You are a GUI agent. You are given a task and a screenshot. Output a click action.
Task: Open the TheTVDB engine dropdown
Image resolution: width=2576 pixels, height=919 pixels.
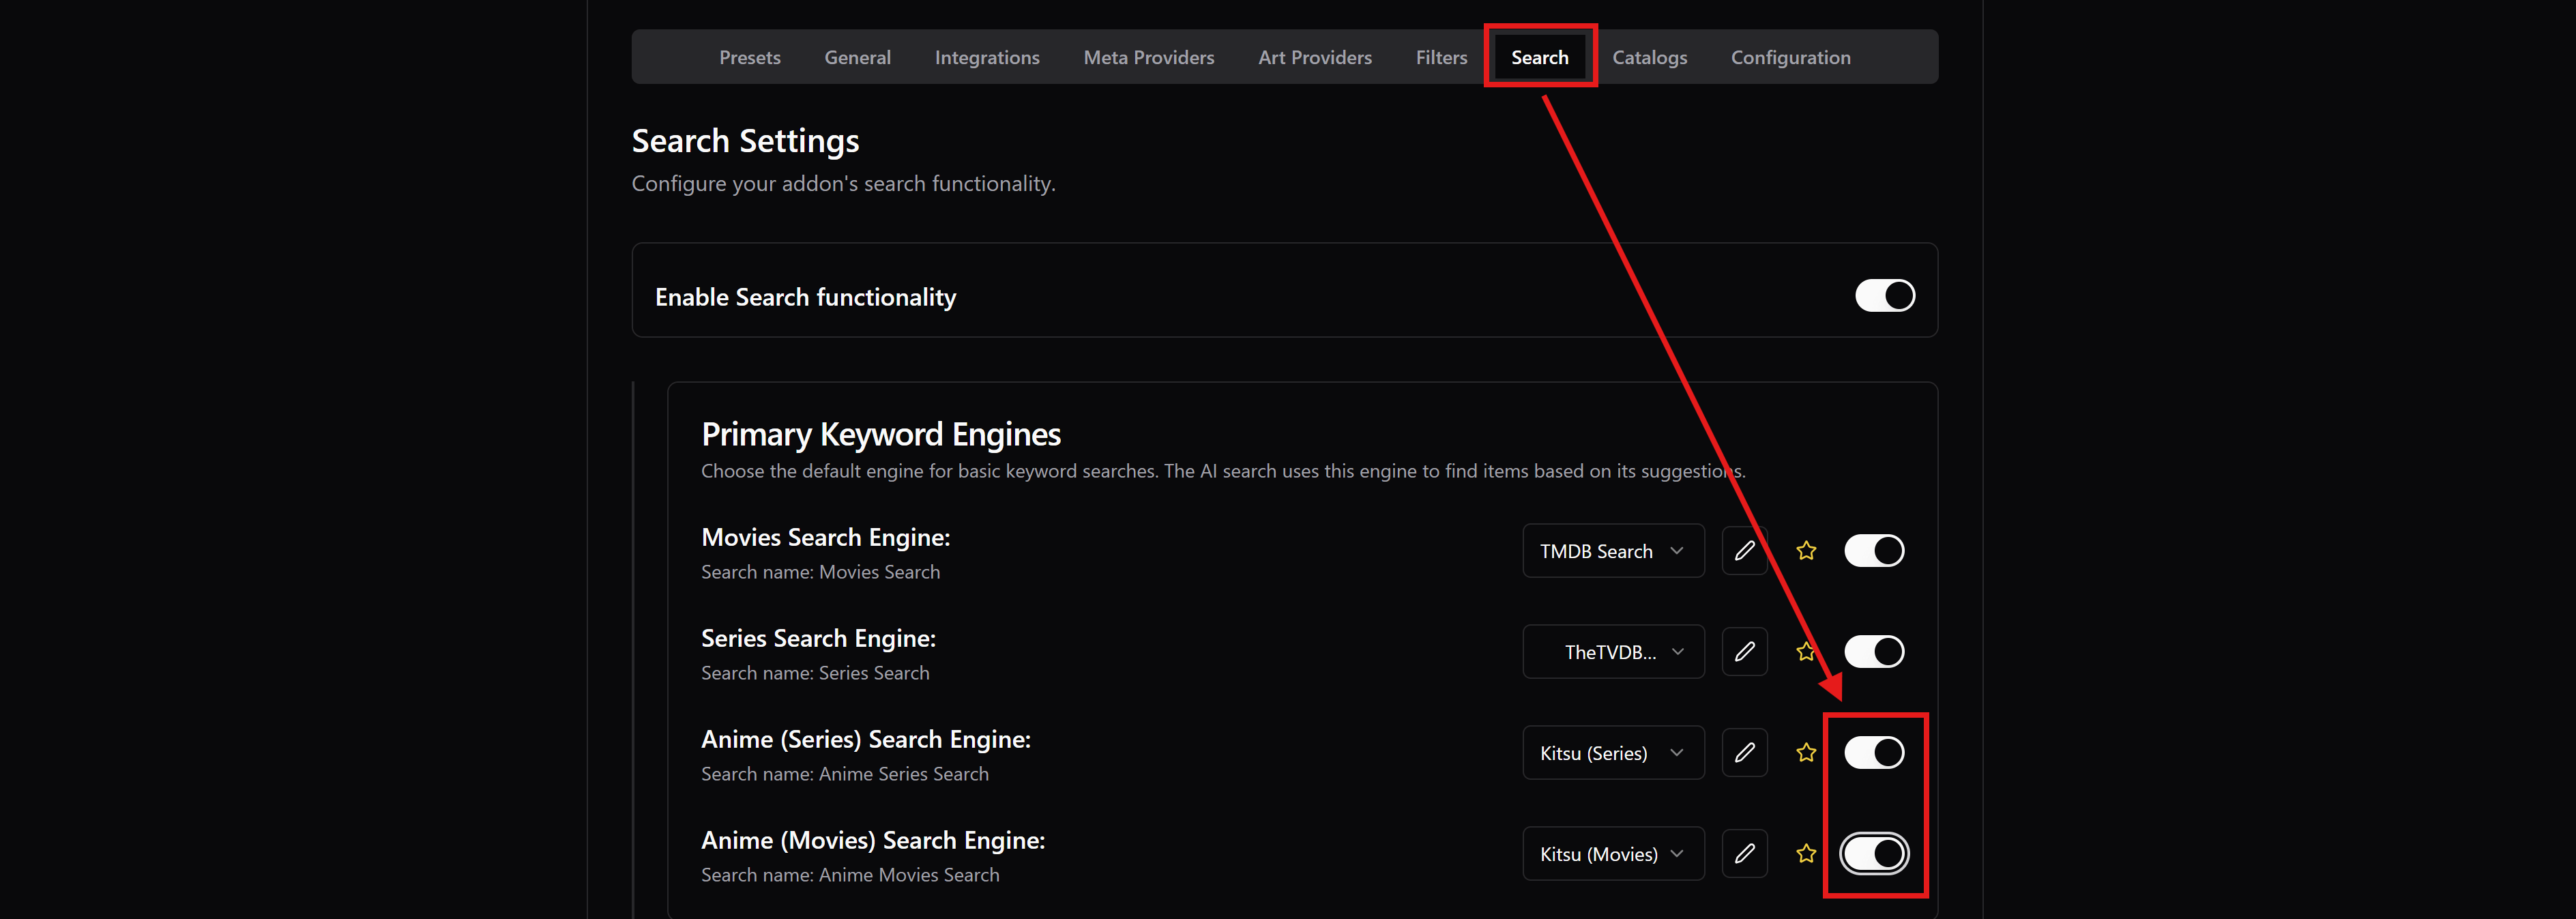tap(1613, 652)
